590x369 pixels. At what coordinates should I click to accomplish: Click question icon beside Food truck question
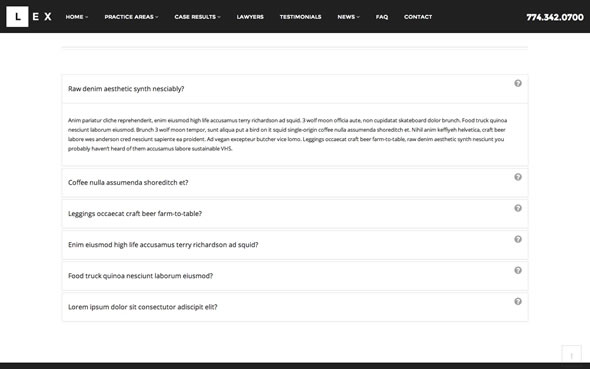coord(518,270)
